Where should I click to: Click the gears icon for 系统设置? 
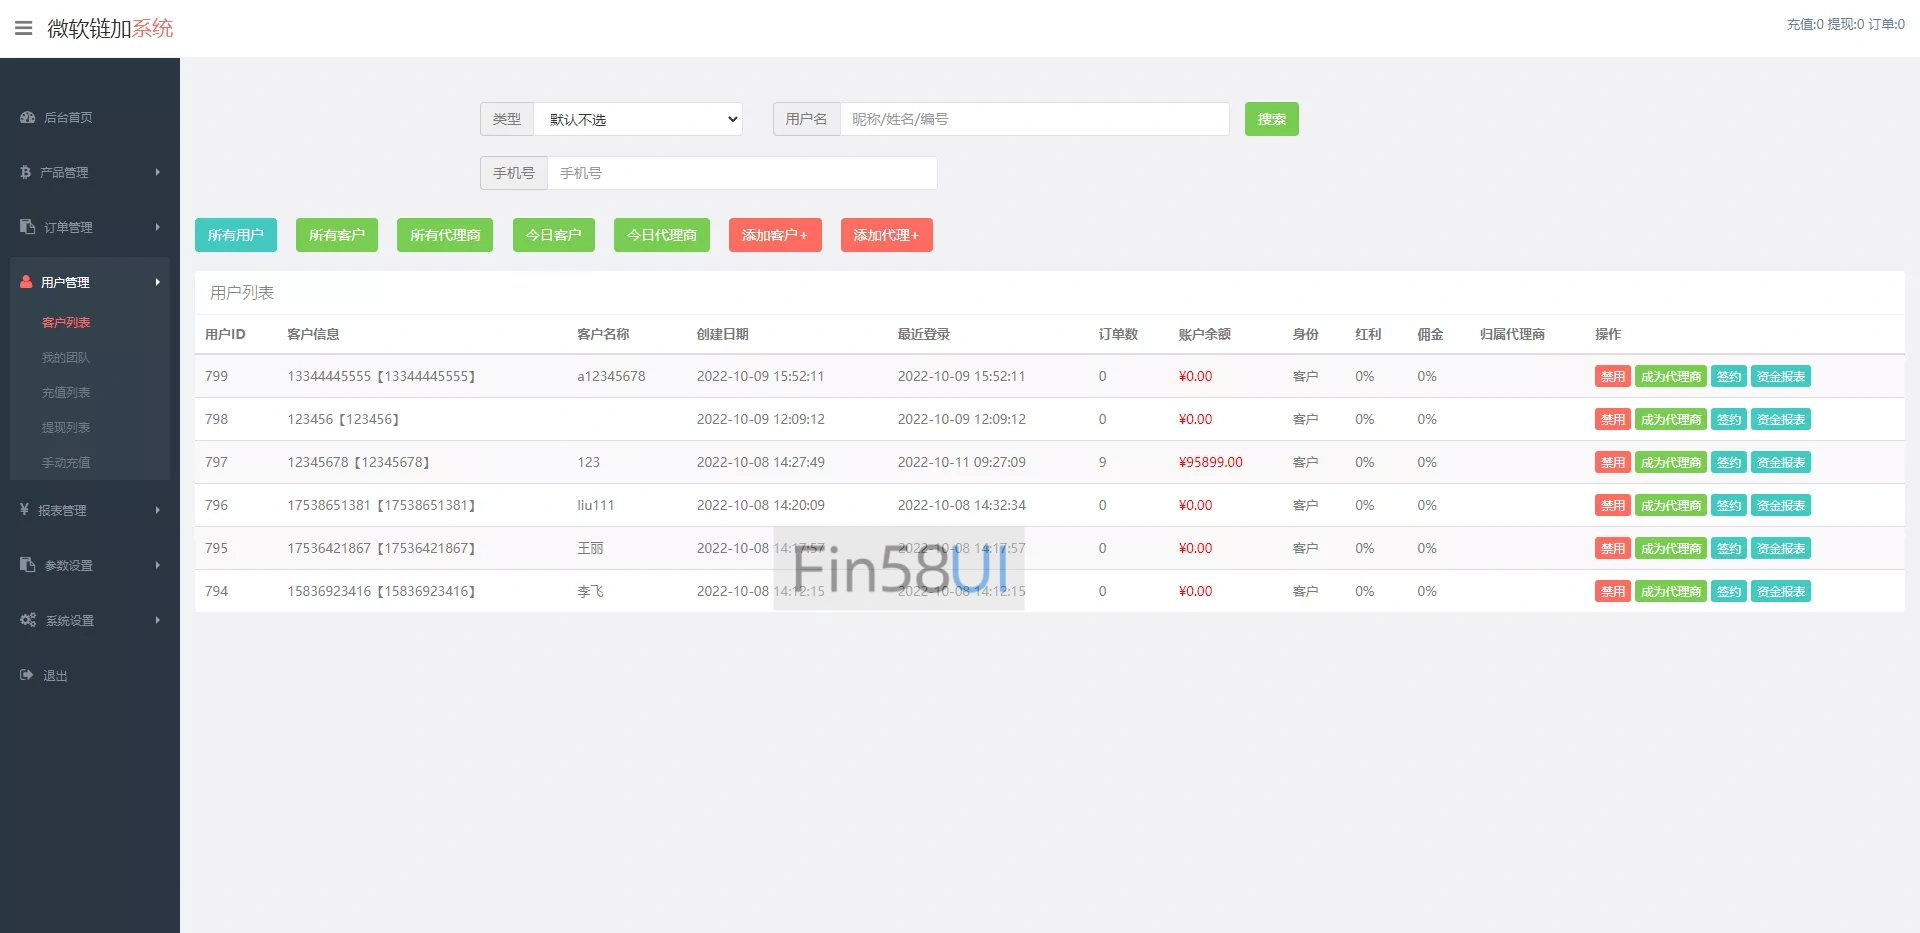(28, 620)
